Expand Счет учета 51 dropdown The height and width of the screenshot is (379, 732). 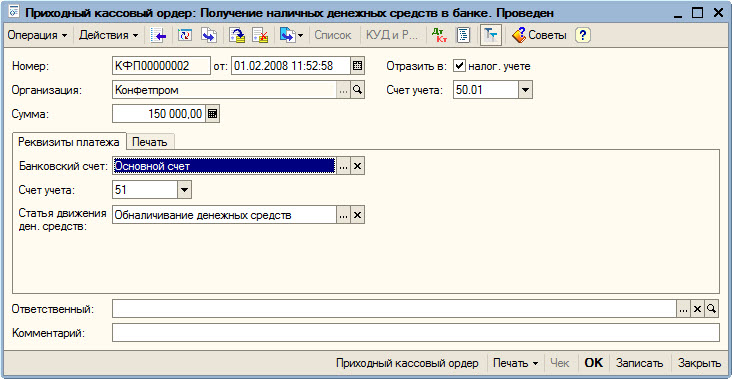point(184,190)
